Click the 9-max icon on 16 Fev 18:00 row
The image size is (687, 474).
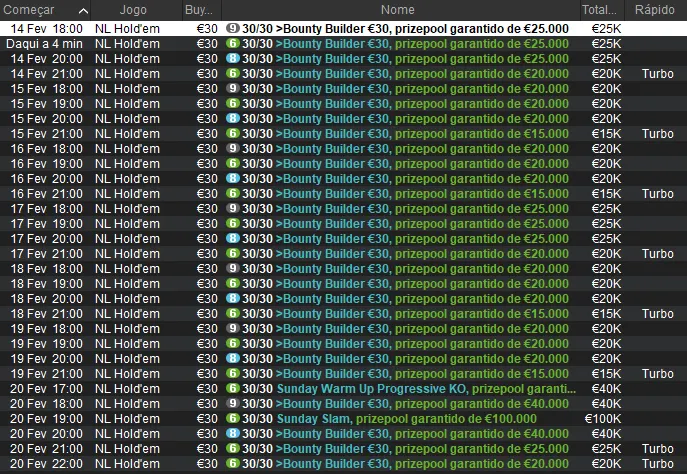click(233, 149)
